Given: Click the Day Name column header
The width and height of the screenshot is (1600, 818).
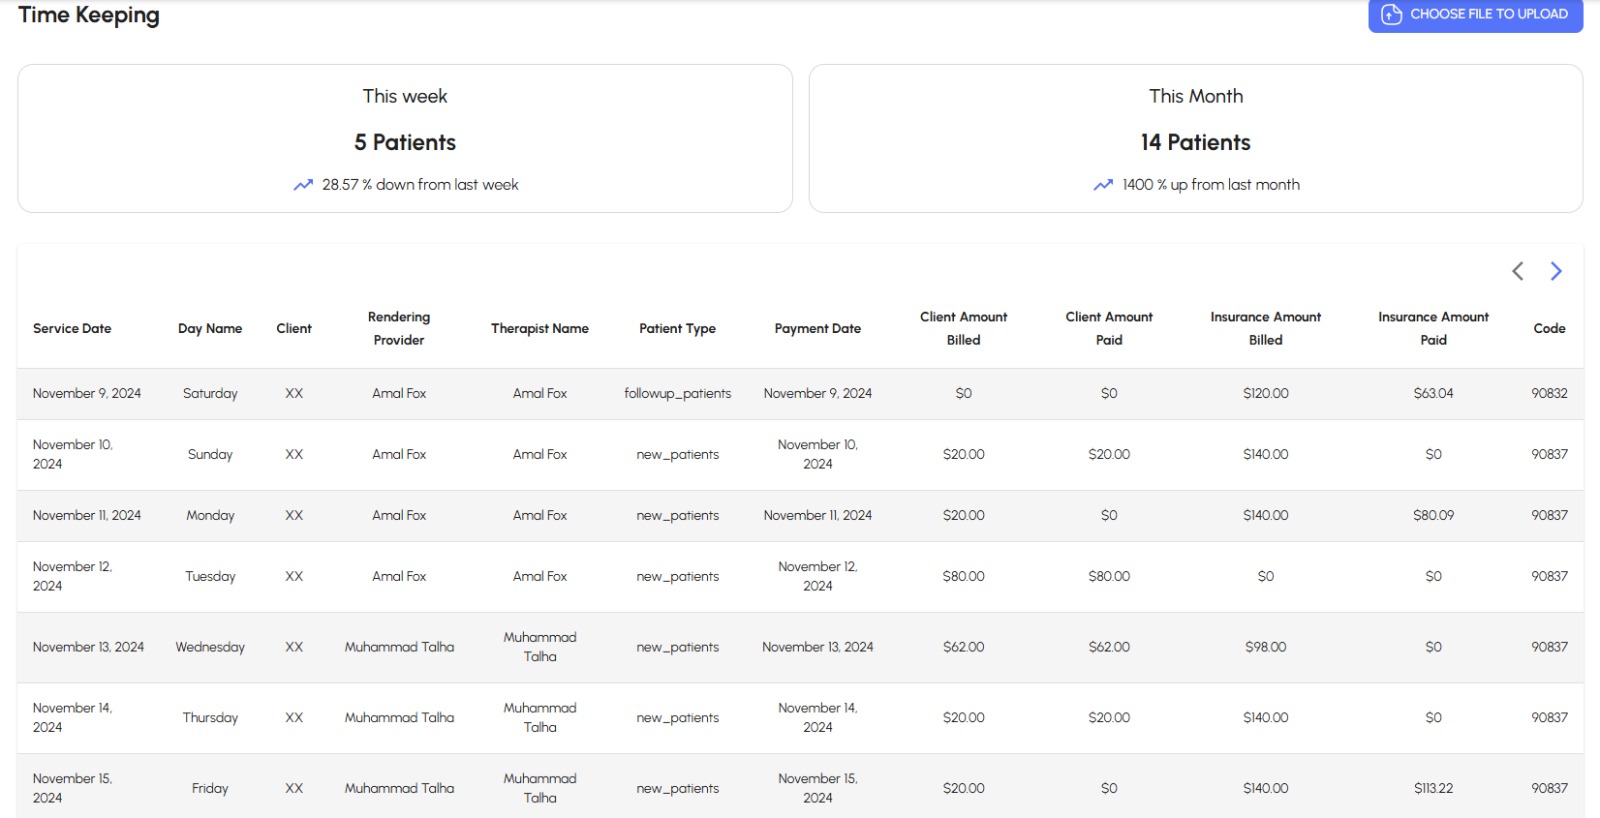Looking at the screenshot, I should click(210, 328).
